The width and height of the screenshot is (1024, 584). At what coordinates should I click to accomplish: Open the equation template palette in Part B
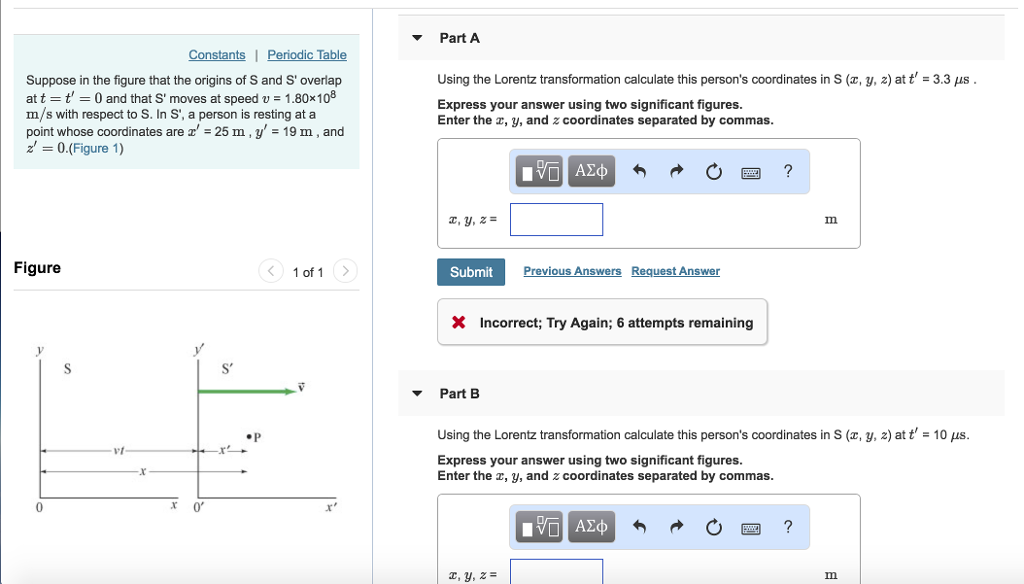(x=537, y=527)
